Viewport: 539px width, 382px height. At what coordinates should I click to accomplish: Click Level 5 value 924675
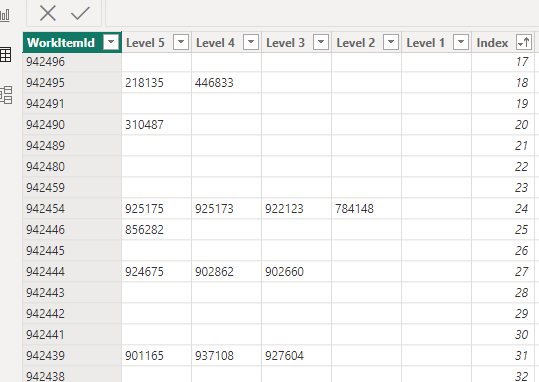click(144, 272)
